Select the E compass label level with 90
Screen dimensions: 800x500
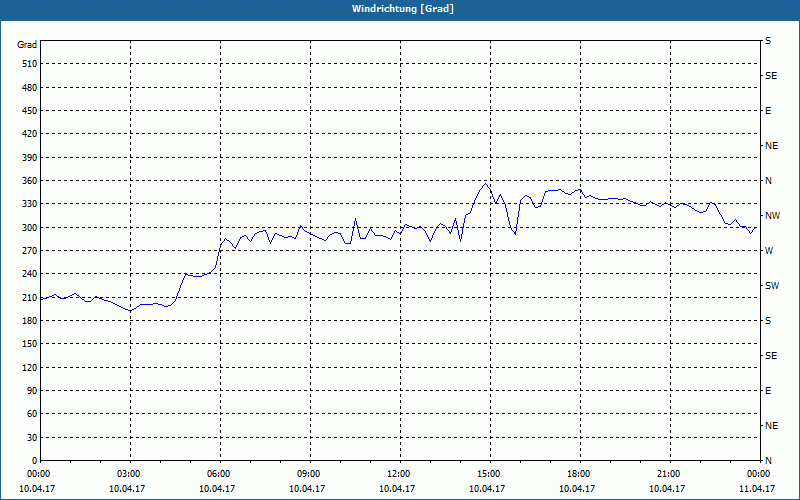click(x=768, y=391)
